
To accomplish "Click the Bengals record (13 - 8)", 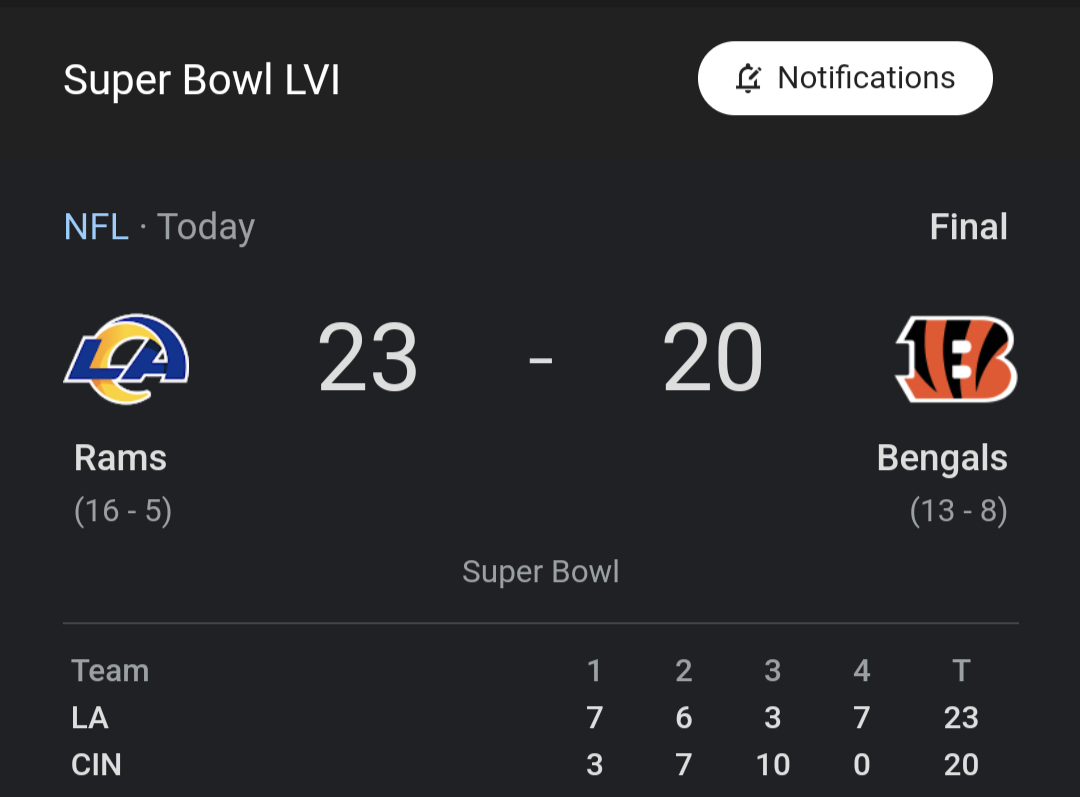I will [959, 510].
